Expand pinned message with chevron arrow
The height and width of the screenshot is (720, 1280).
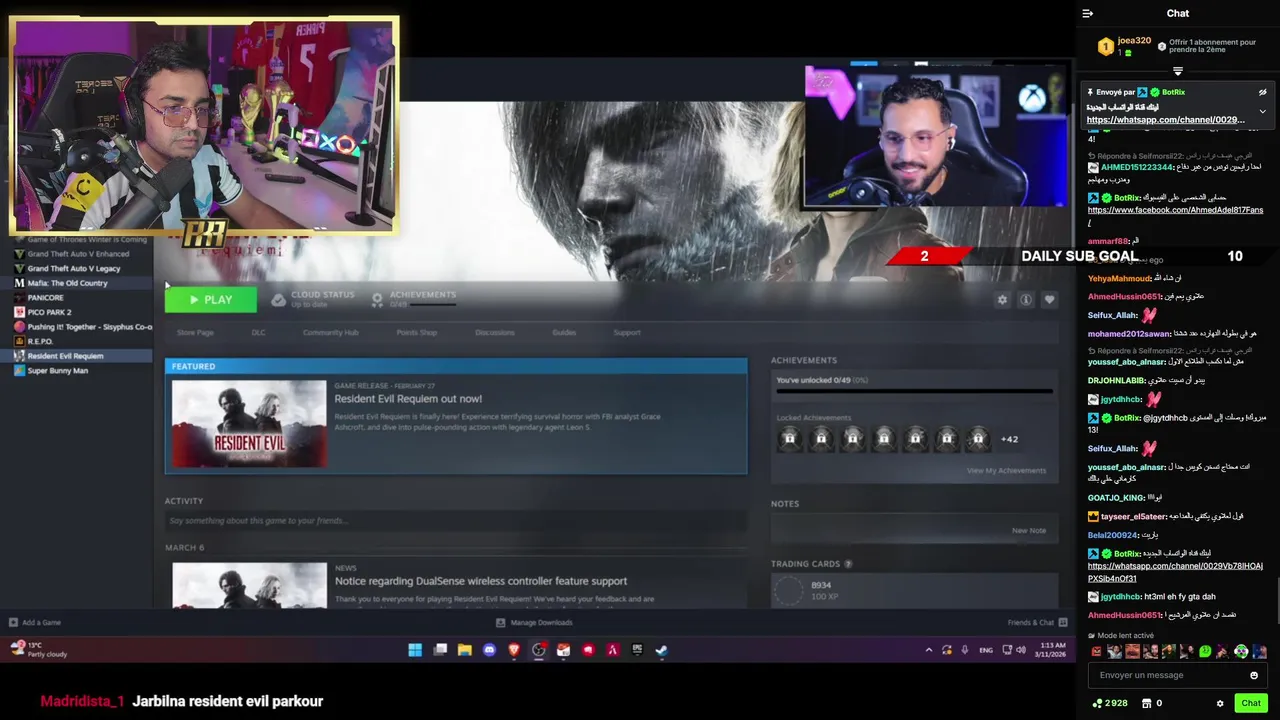coord(1262,111)
